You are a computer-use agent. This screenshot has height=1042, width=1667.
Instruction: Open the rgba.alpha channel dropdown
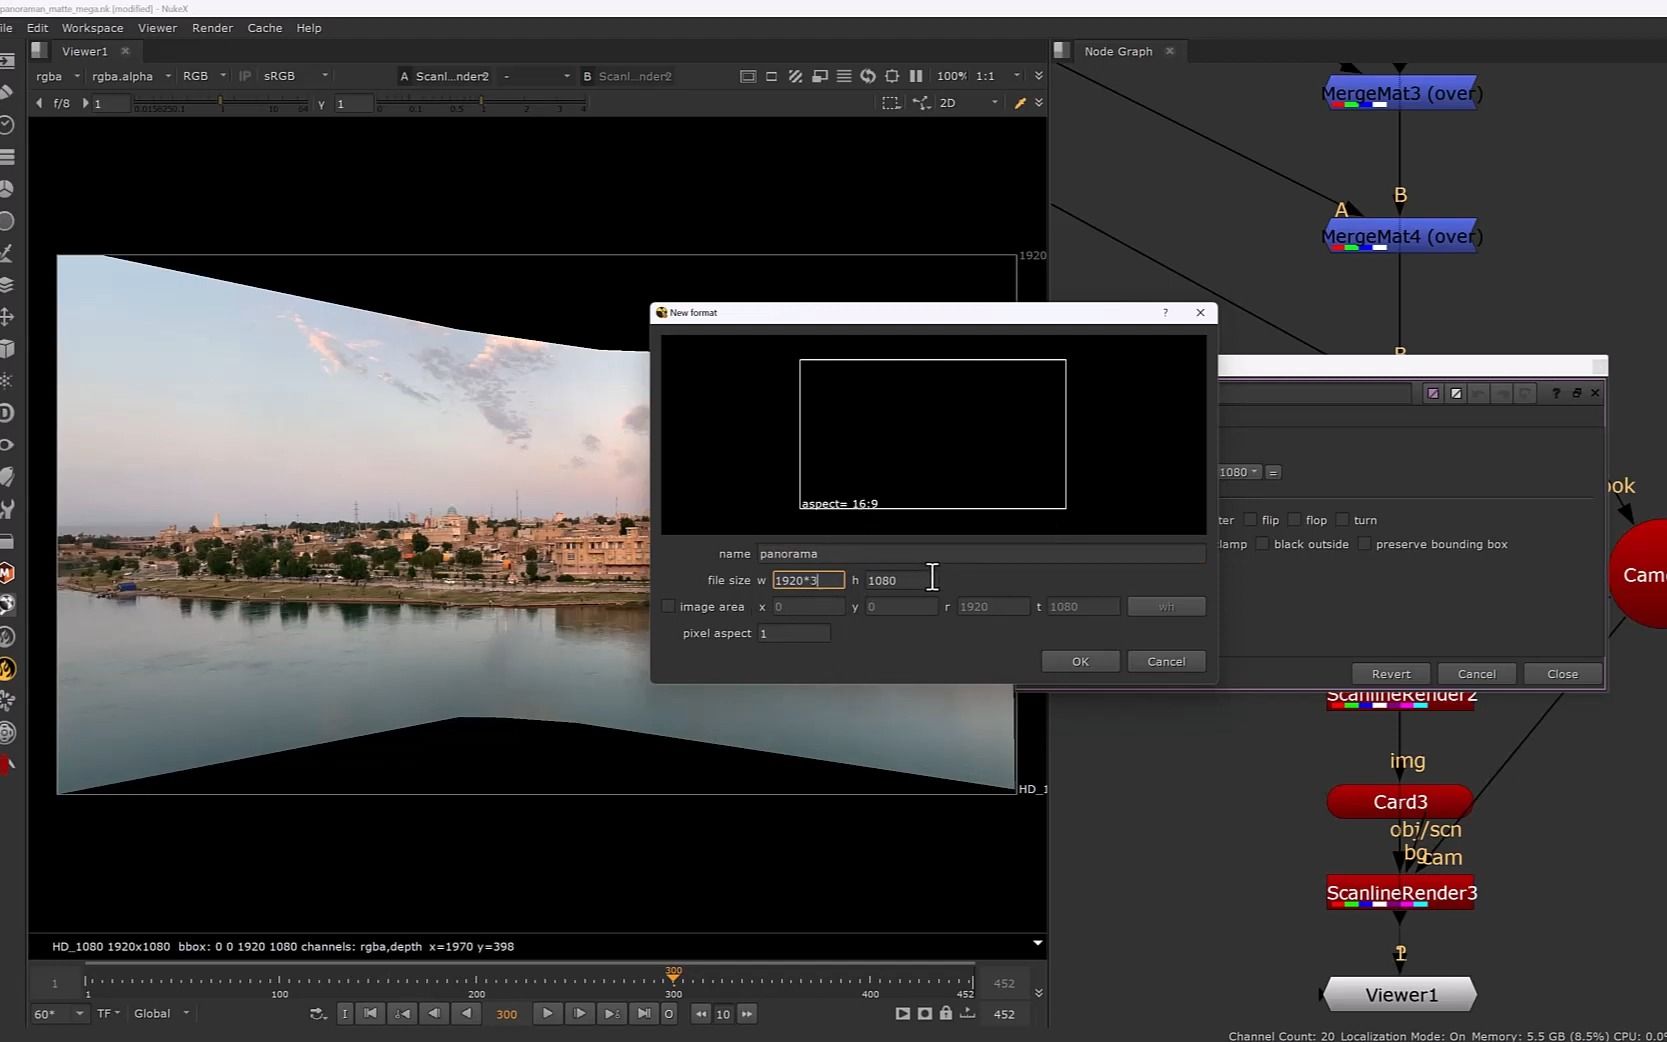pos(131,76)
